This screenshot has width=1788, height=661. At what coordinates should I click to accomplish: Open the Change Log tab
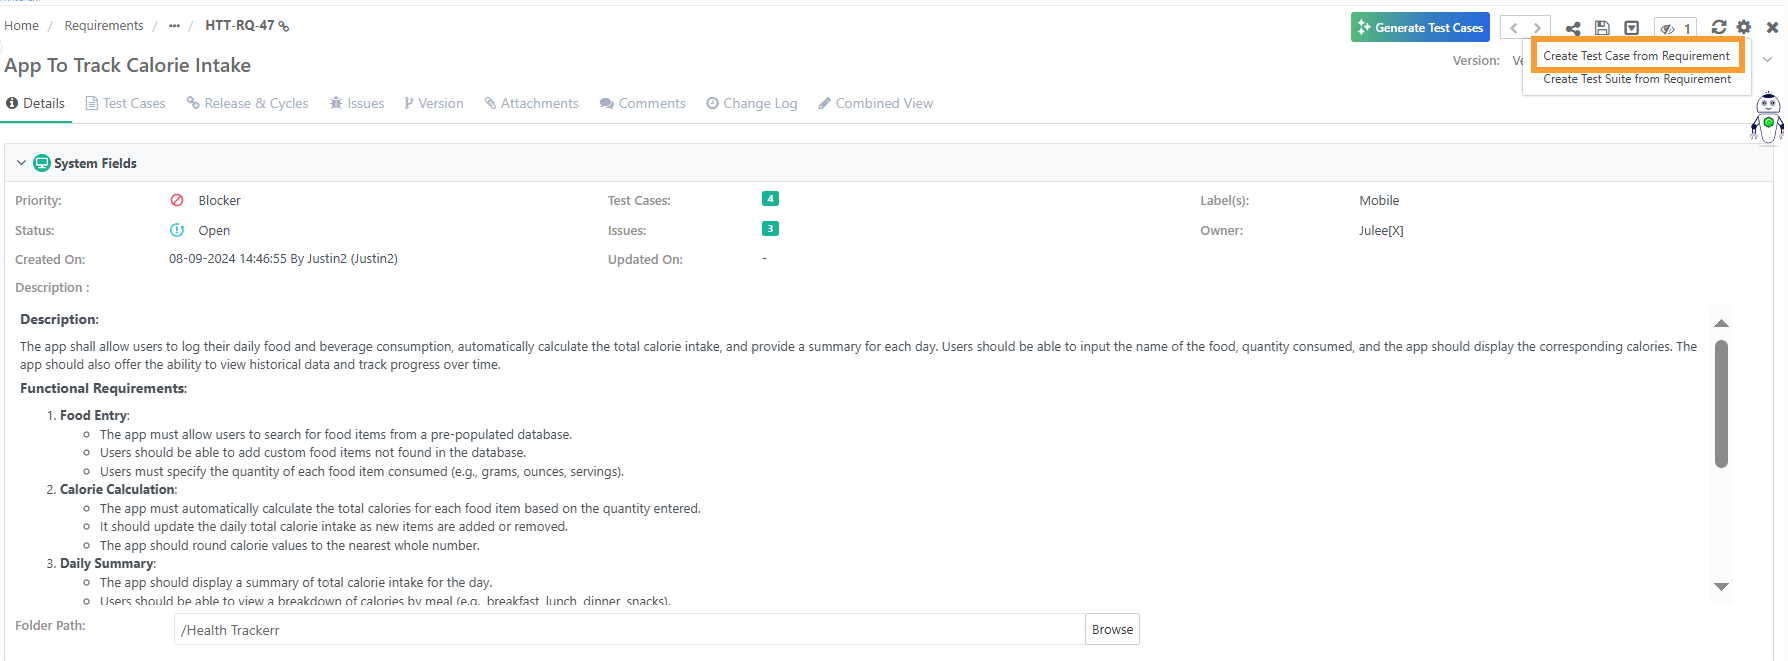(x=751, y=103)
